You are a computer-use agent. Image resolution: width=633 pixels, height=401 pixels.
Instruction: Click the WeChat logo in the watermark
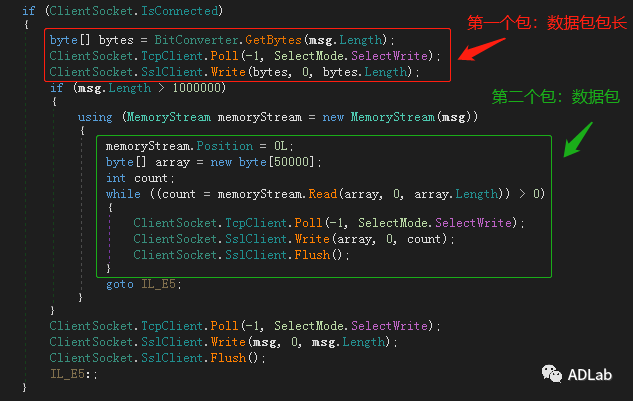pyautogui.click(x=553, y=374)
